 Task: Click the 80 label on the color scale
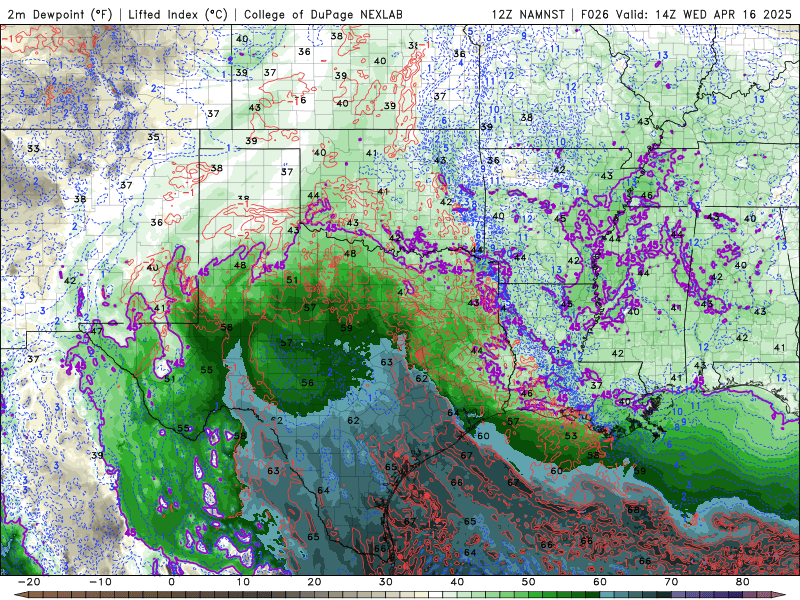[743, 582]
